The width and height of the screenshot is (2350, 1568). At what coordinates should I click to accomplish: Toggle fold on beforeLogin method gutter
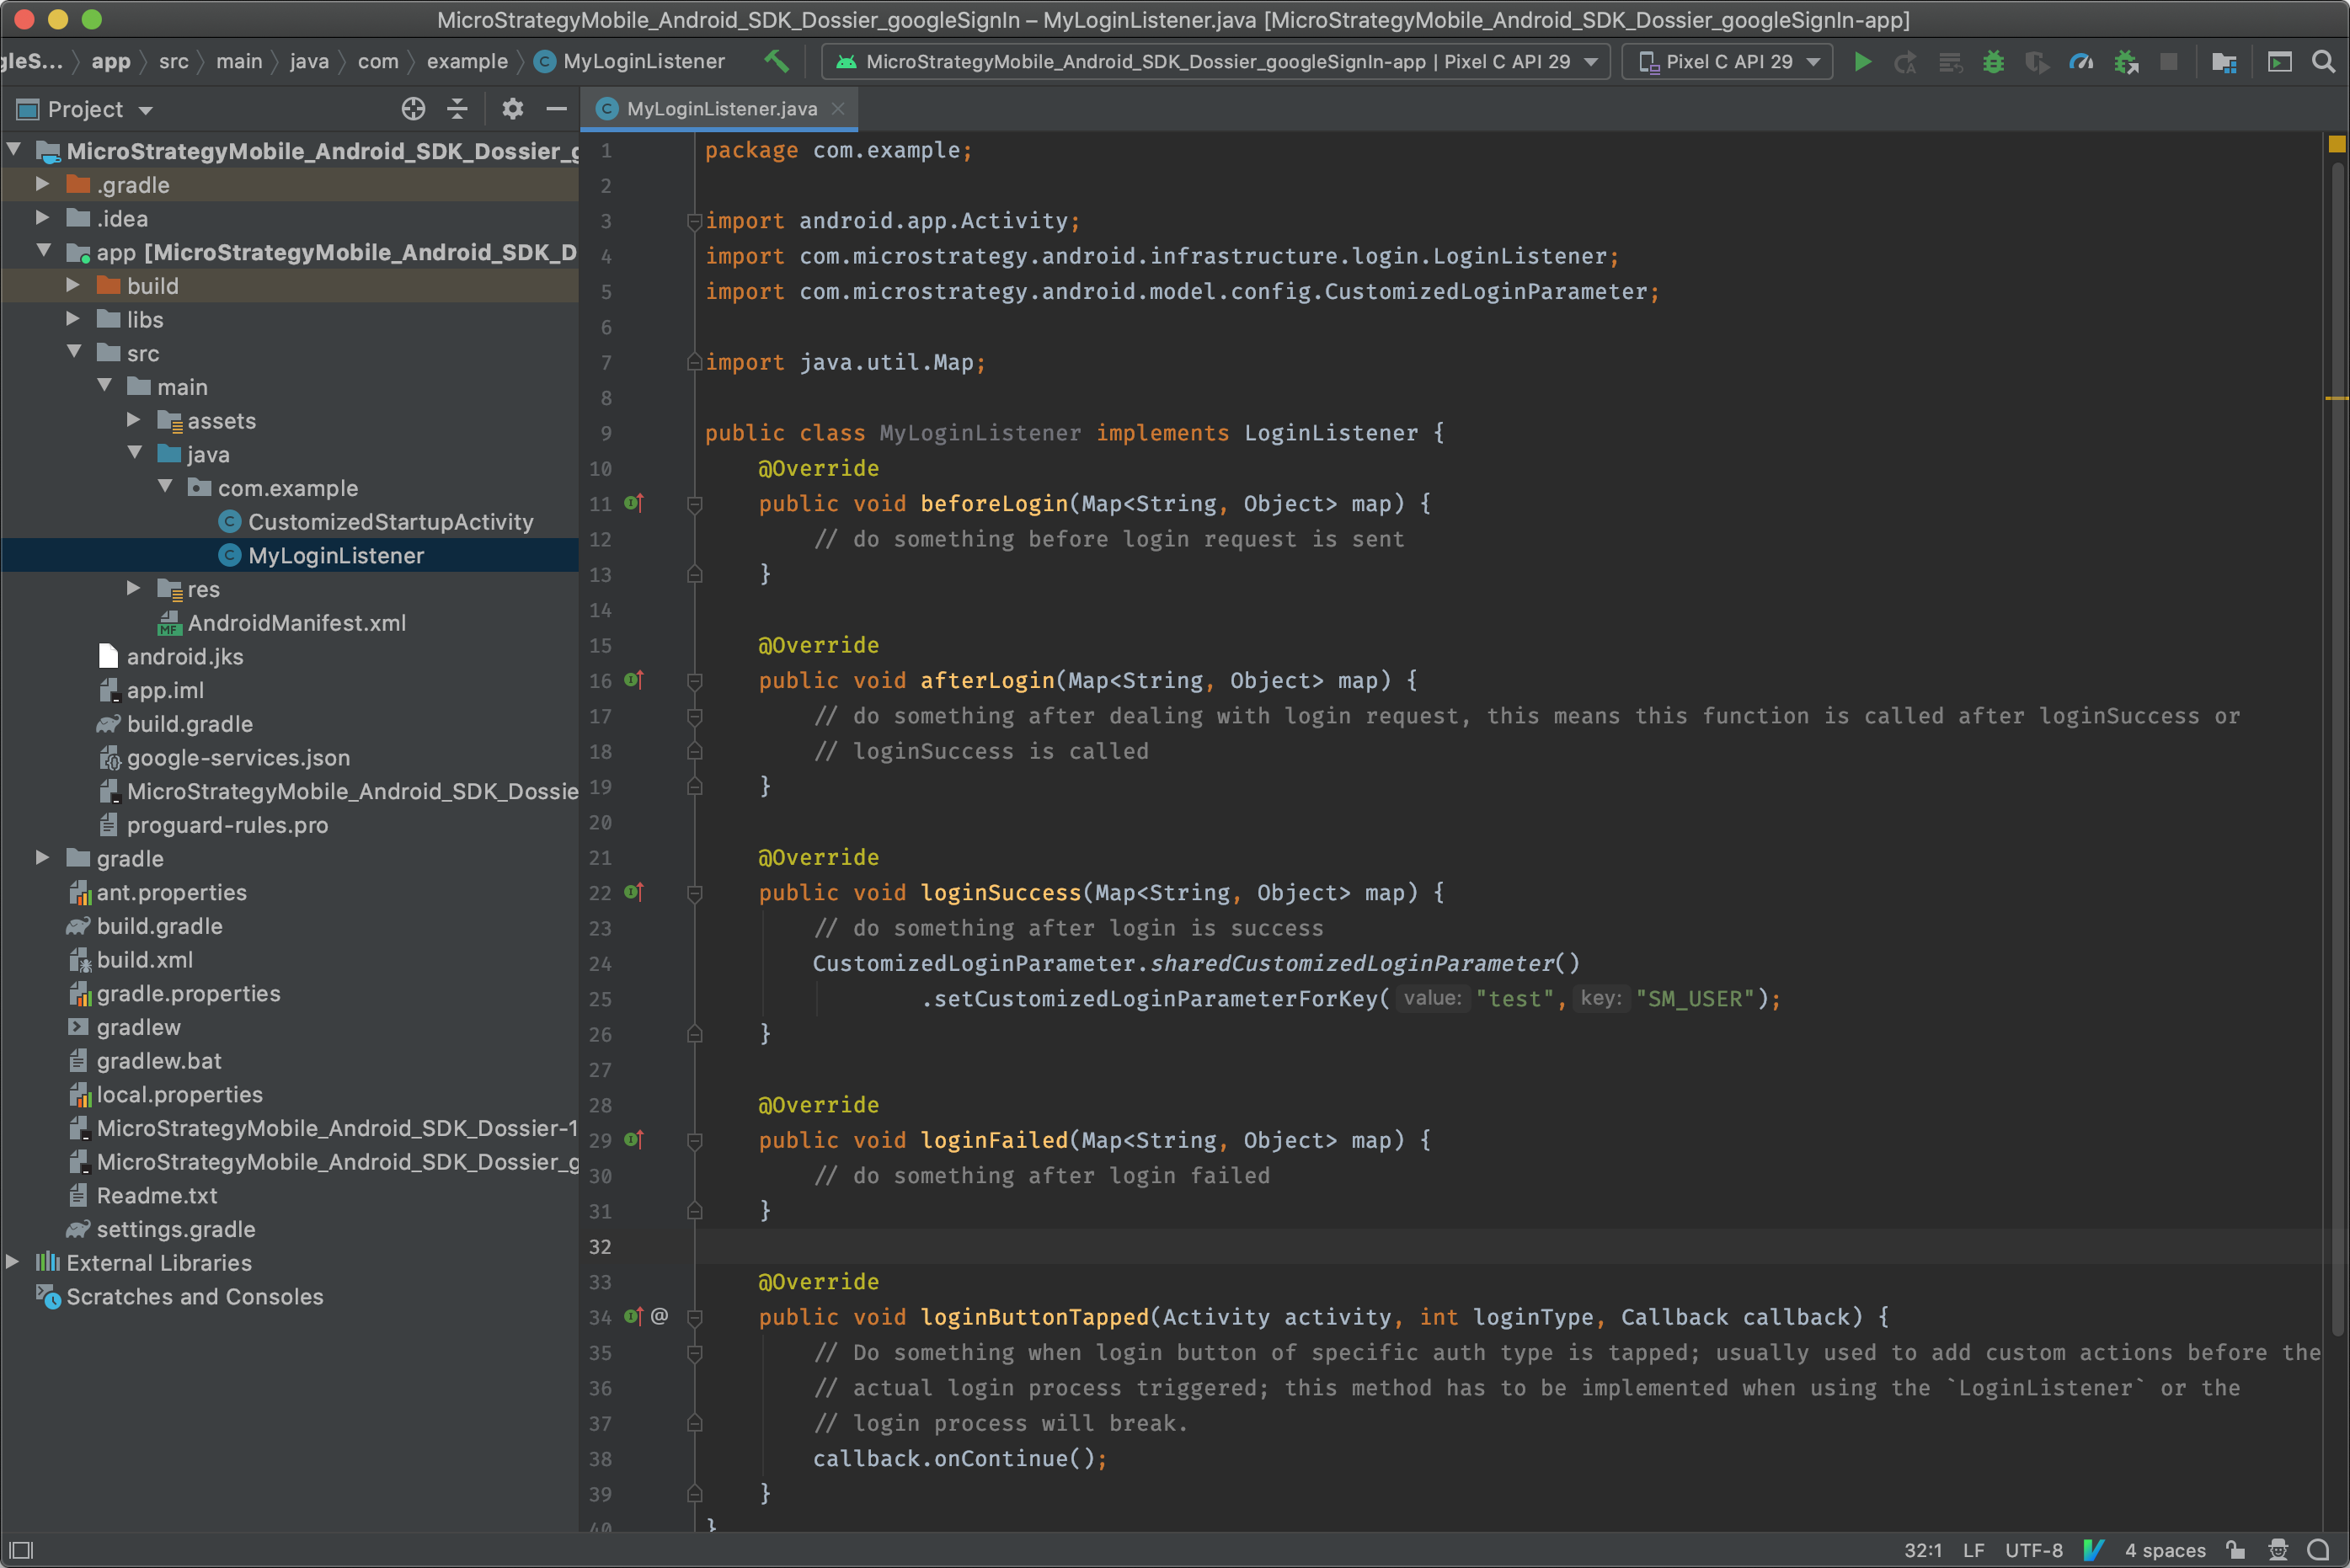click(695, 504)
